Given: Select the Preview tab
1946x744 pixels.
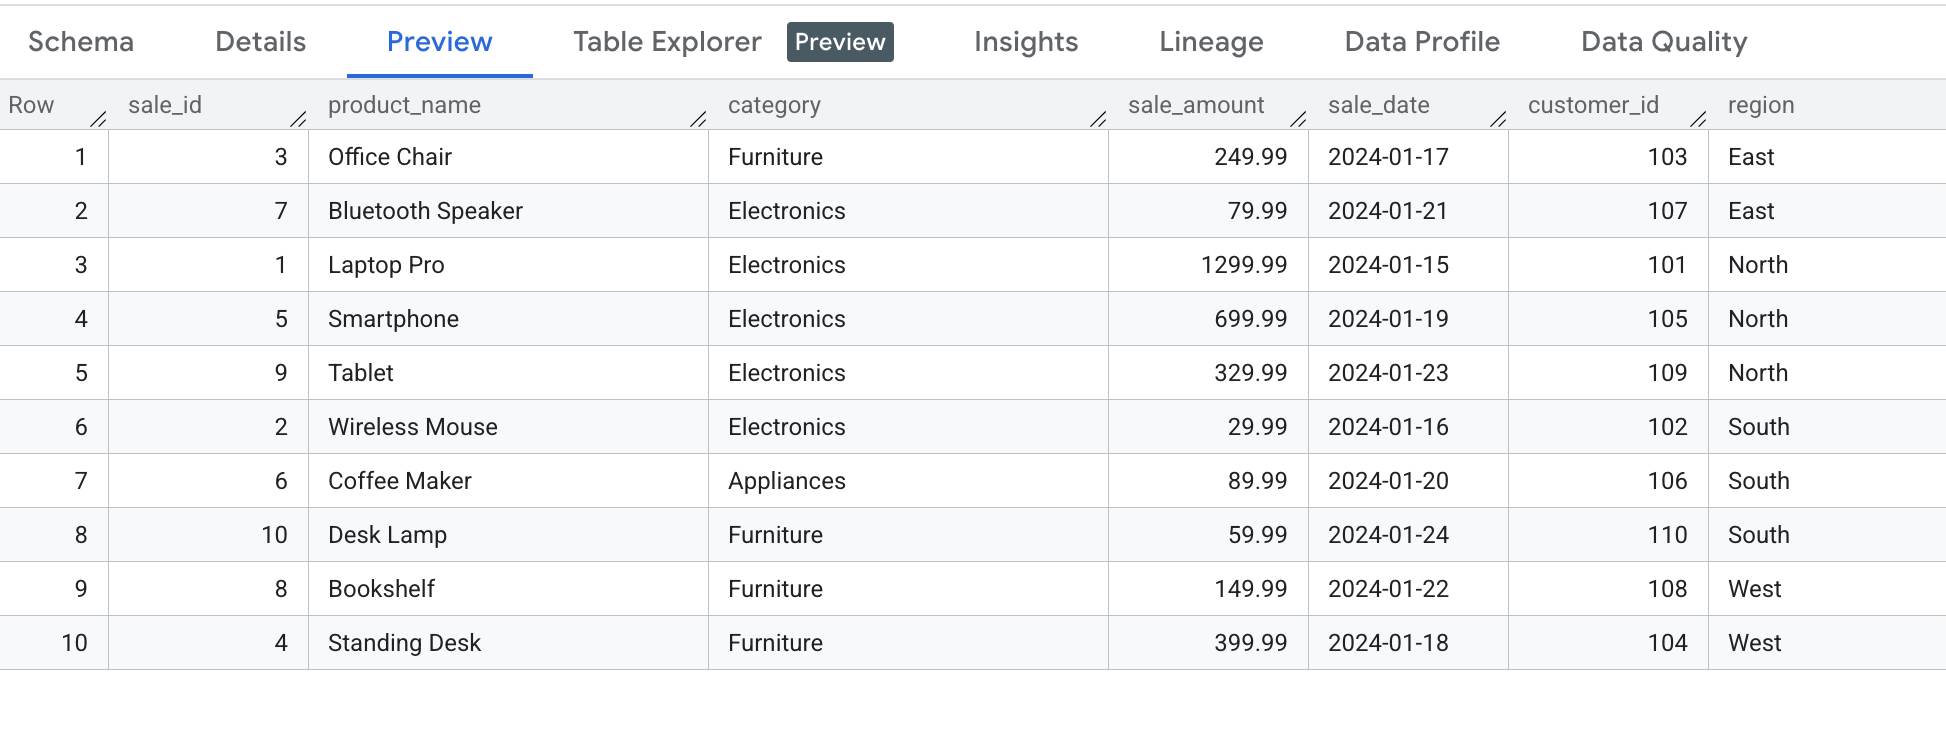Looking at the screenshot, I should 440,42.
